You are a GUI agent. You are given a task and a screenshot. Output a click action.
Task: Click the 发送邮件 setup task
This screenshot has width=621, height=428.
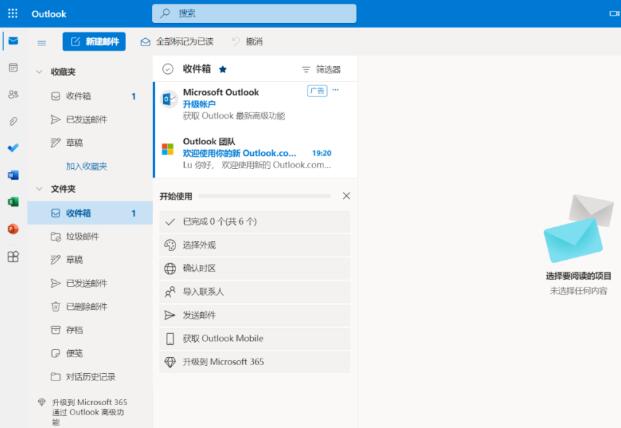tap(255, 315)
